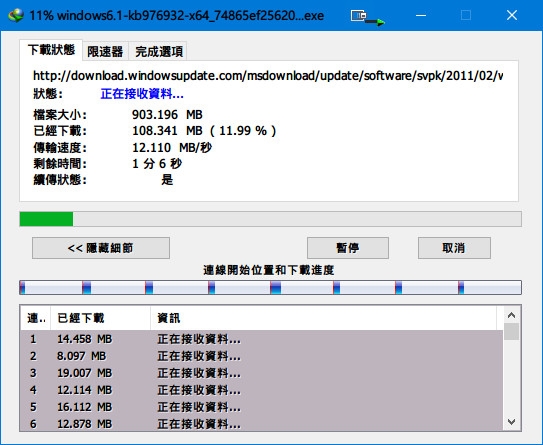The image size is (543, 445).
Task: Select connection row 6 with 12.878 MB
Action: (x=261, y=424)
